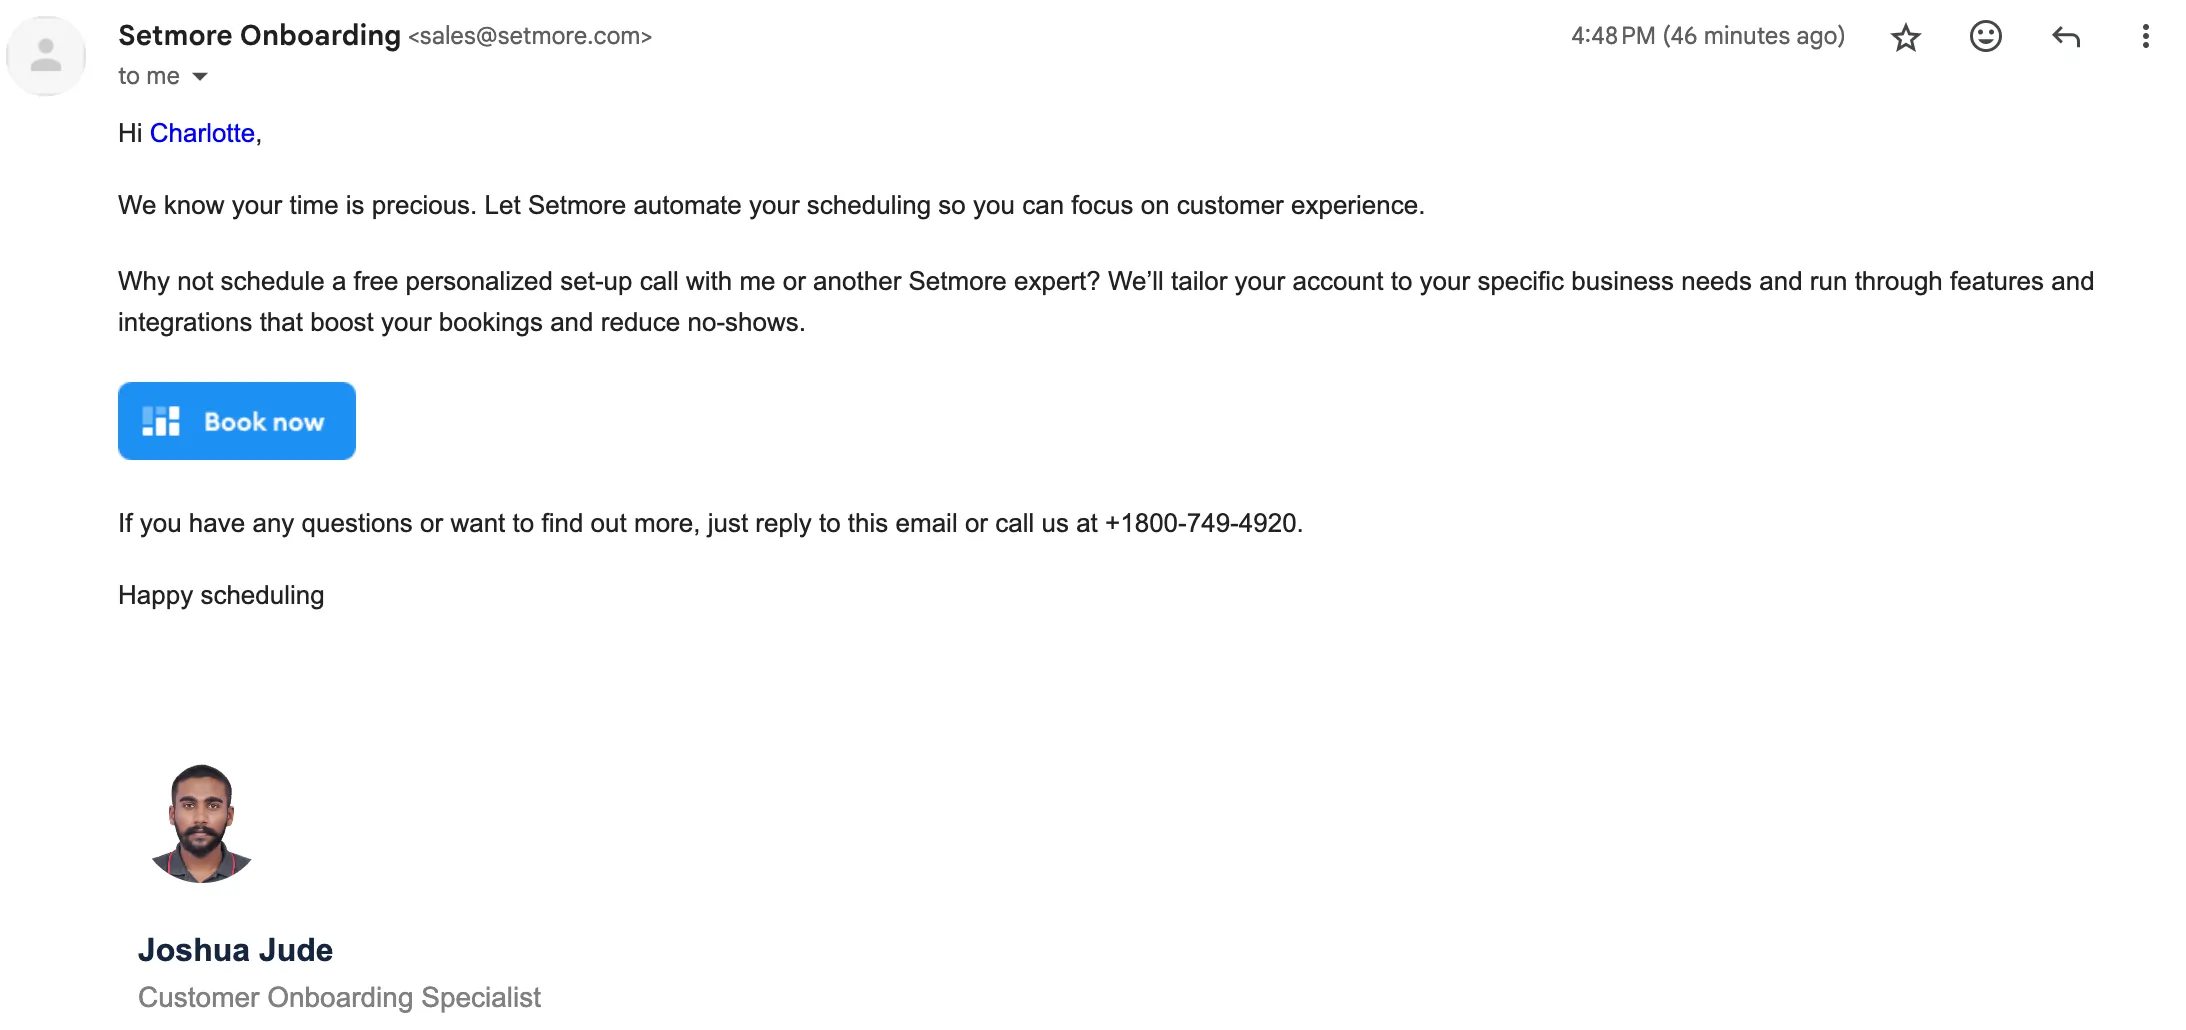Click Joshua Jude's profile photo
The image size is (2186, 1030).
point(201,824)
